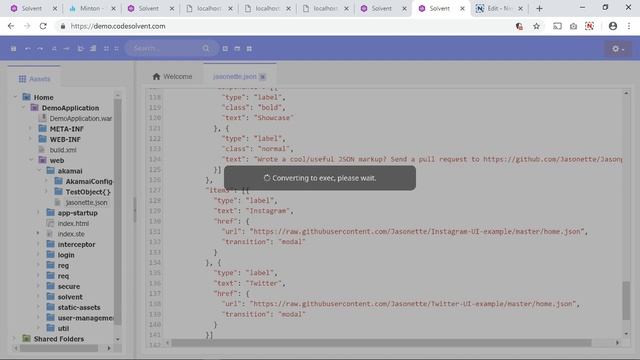
Task: Select the TestObject{ } item
Action: pyautogui.click(x=88, y=191)
